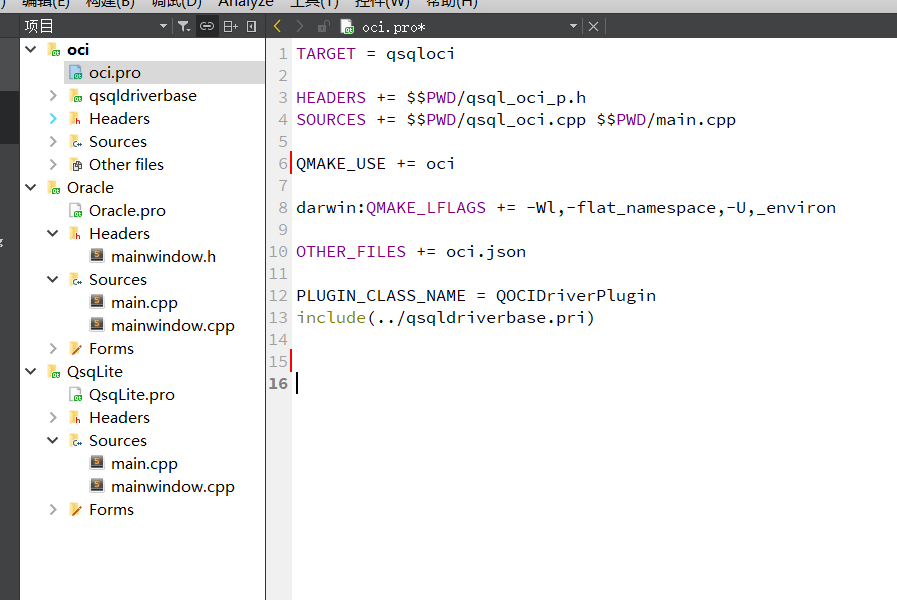
Task: Select the Oracle.pro file
Action: pyautogui.click(x=127, y=210)
